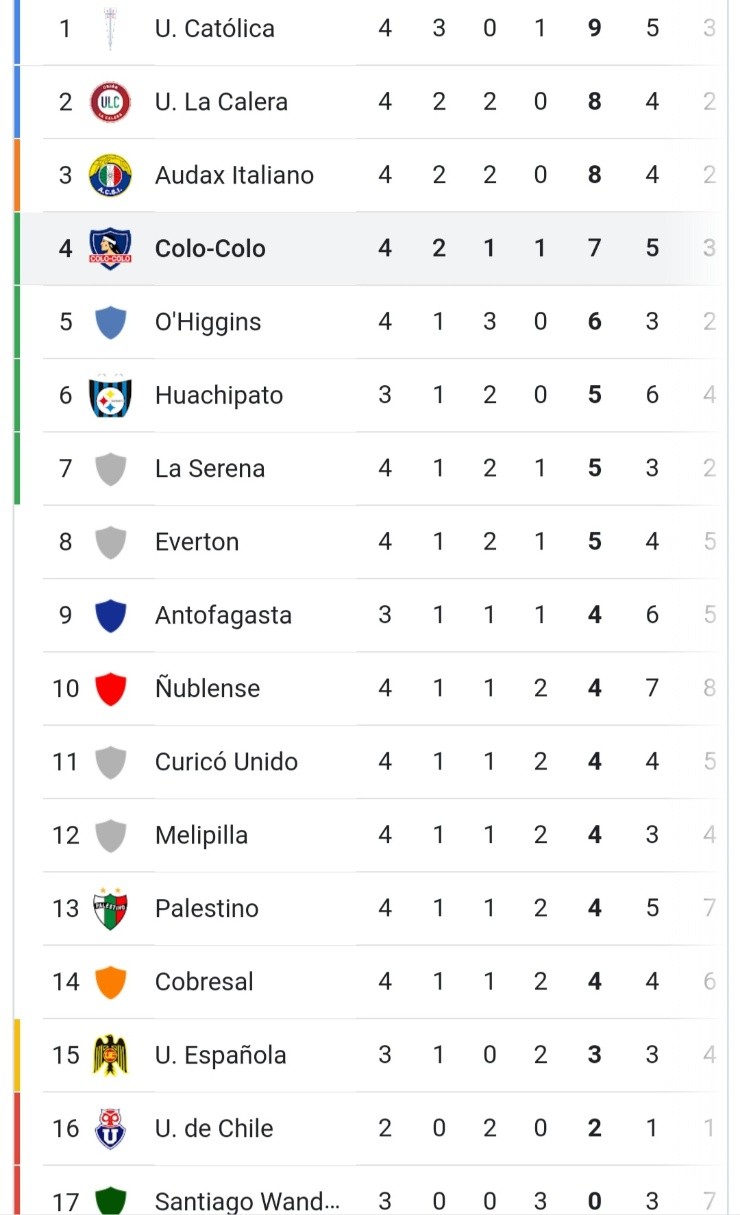Click Audax Italiano's points value 8
Image resolution: width=740 pixels, height=1215 pixels.
[x=595, y=175]
